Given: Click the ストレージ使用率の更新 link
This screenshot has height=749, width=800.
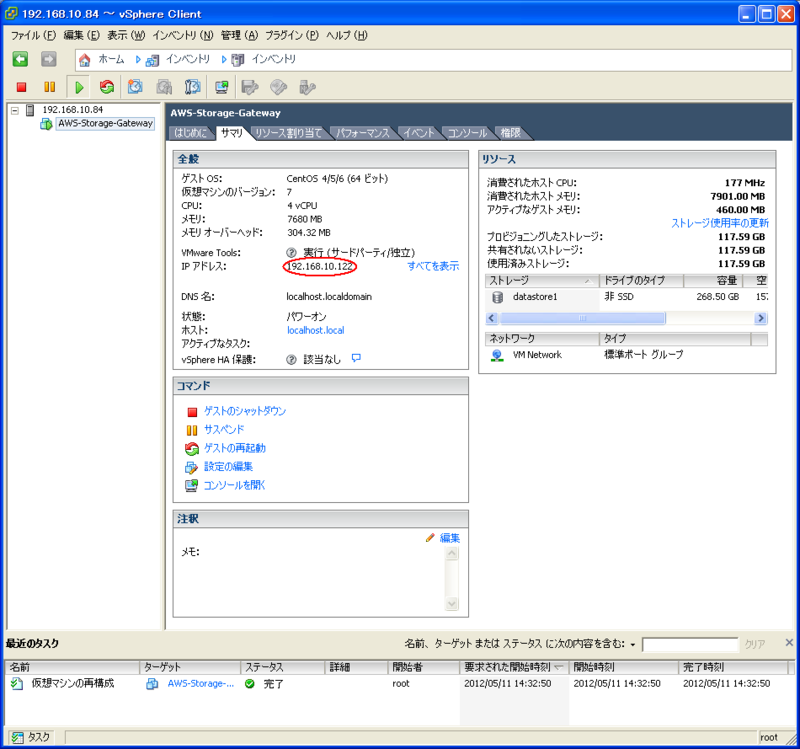Looking at the screenshot, I should pyautogui.click(x=720, y=223).
